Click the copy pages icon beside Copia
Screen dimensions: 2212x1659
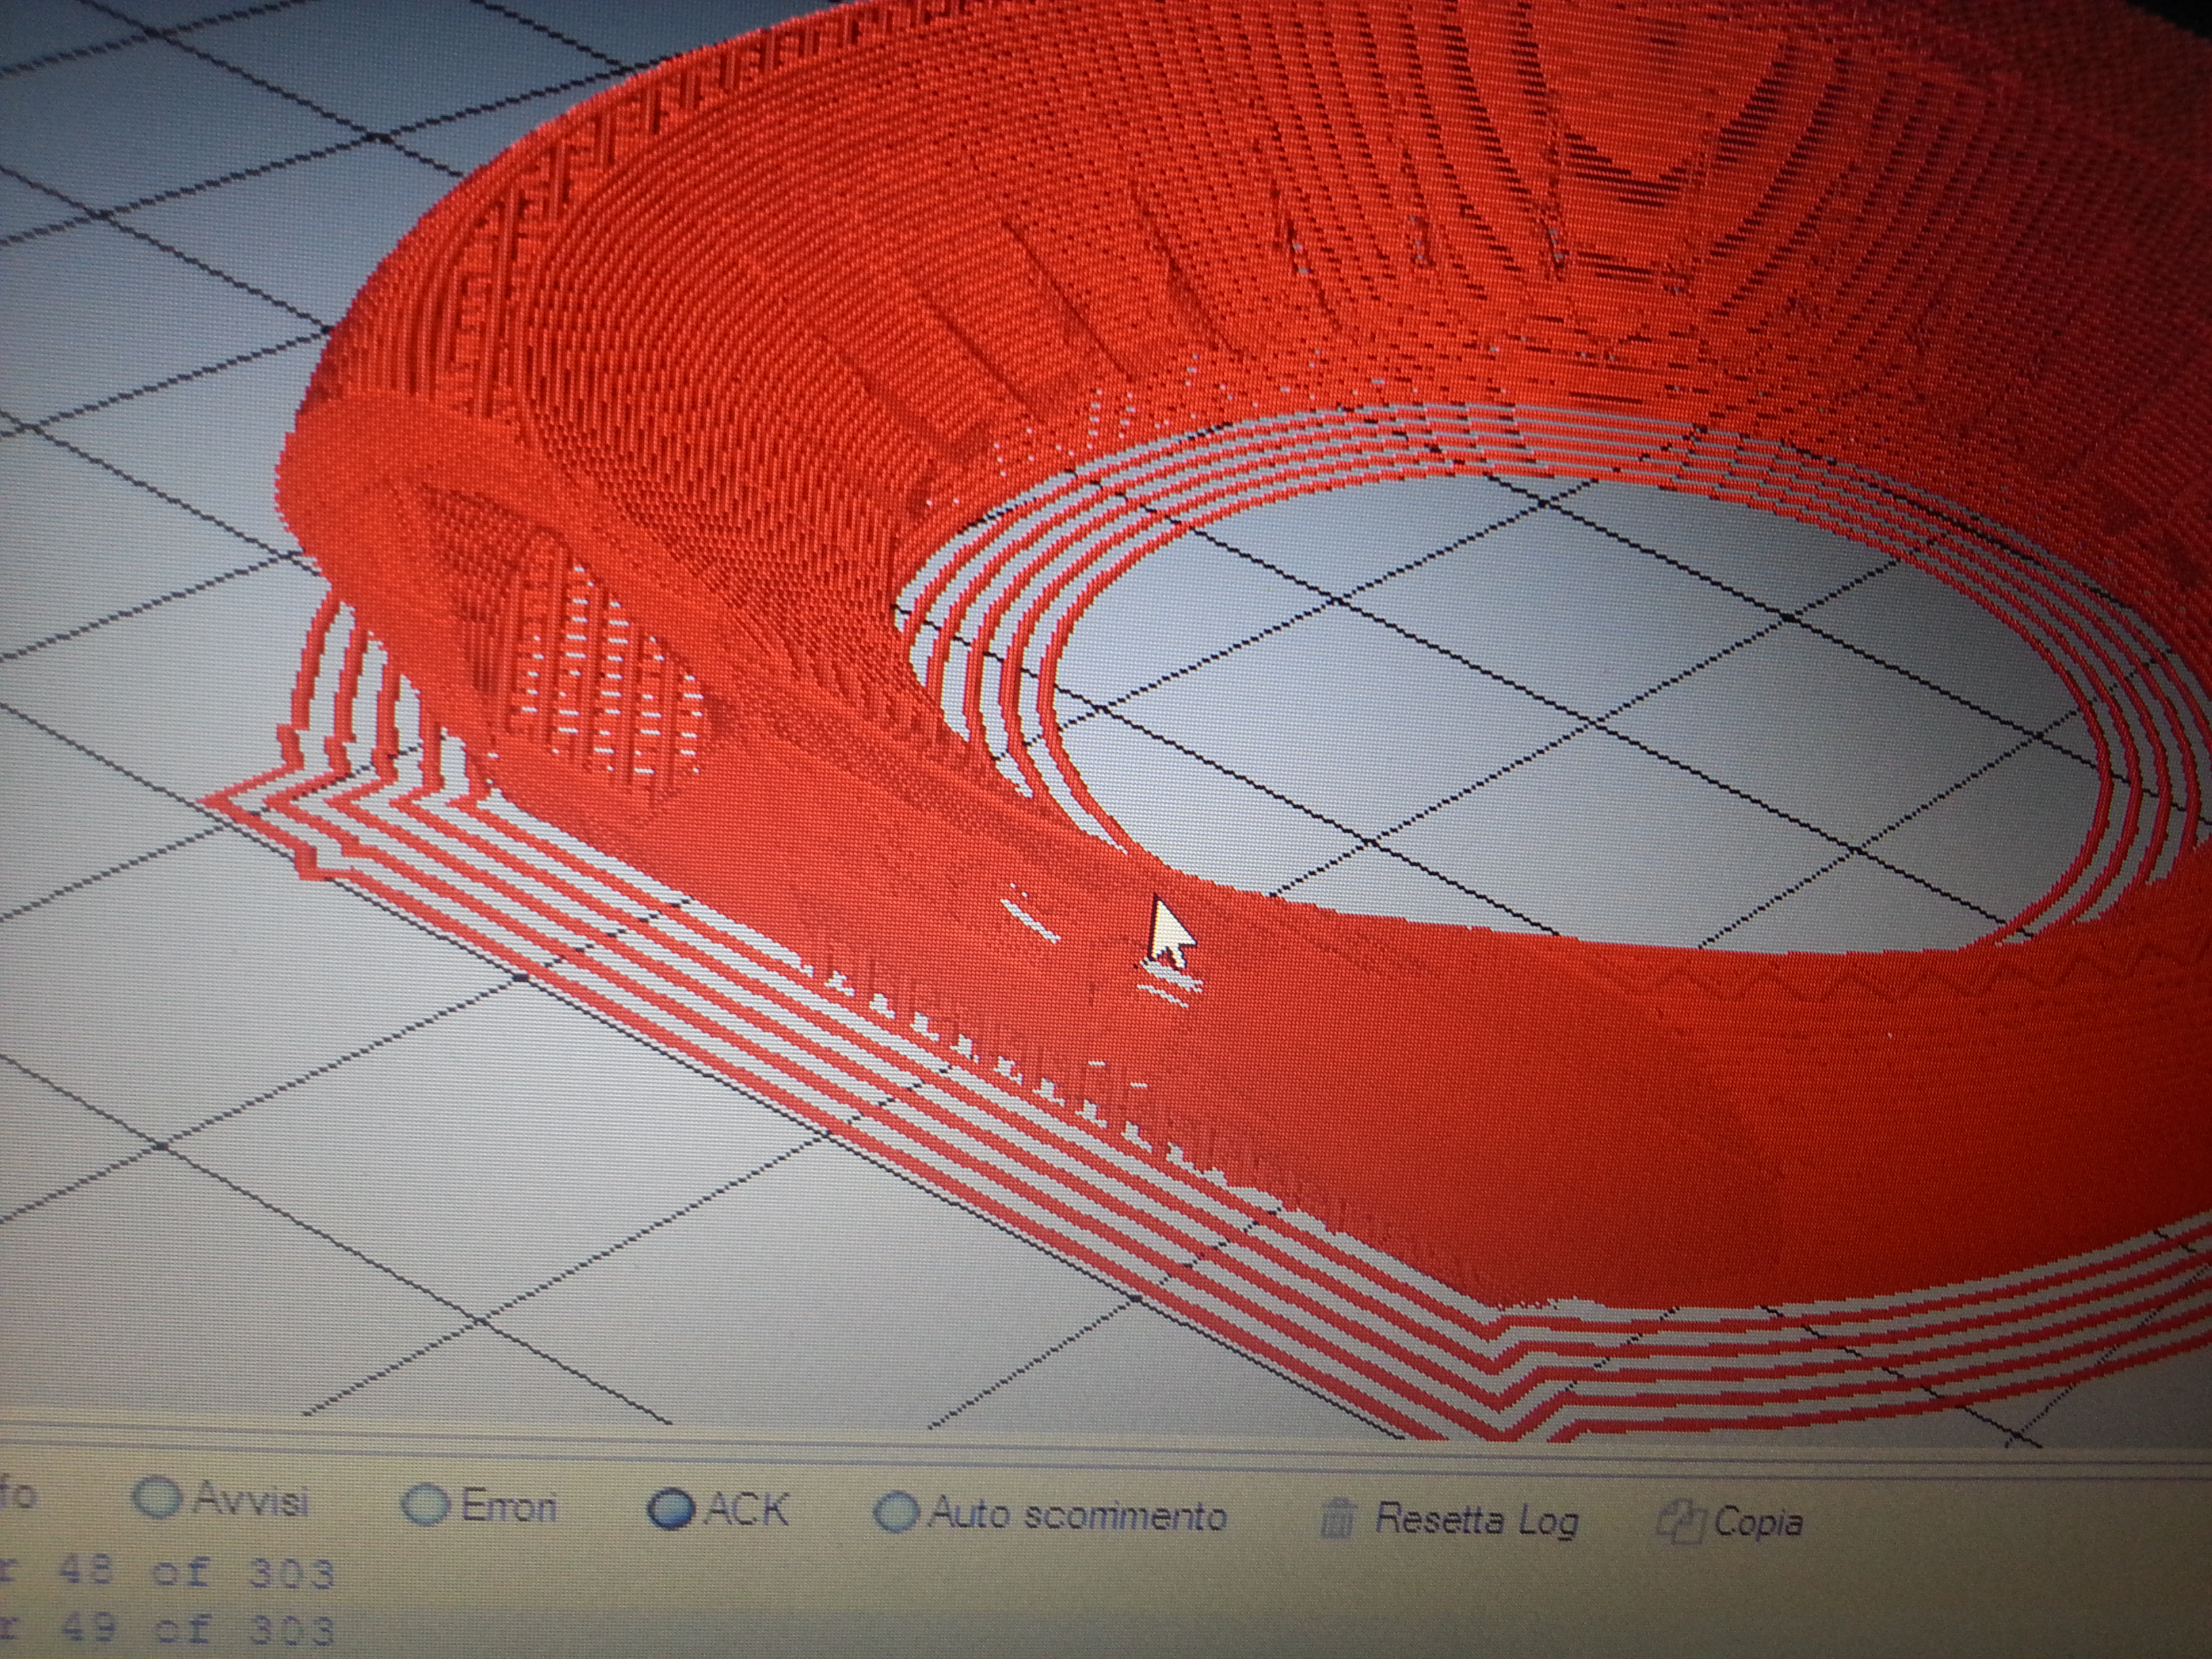pos(1679,1523)
